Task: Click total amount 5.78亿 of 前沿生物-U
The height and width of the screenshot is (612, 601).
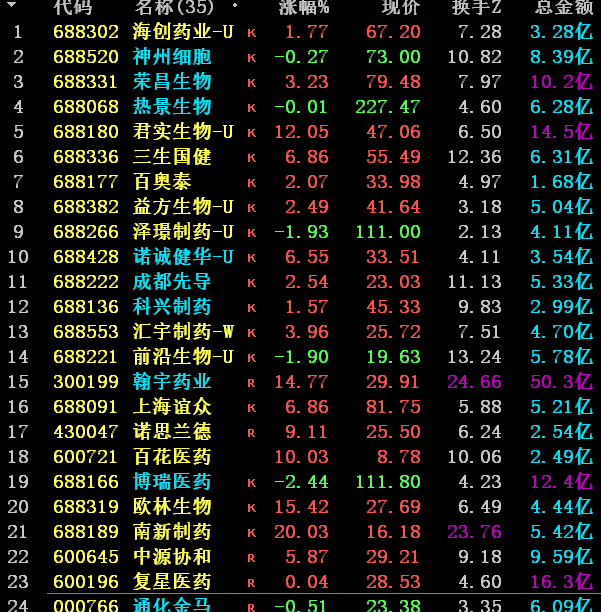Action: [x=562, y=357]
